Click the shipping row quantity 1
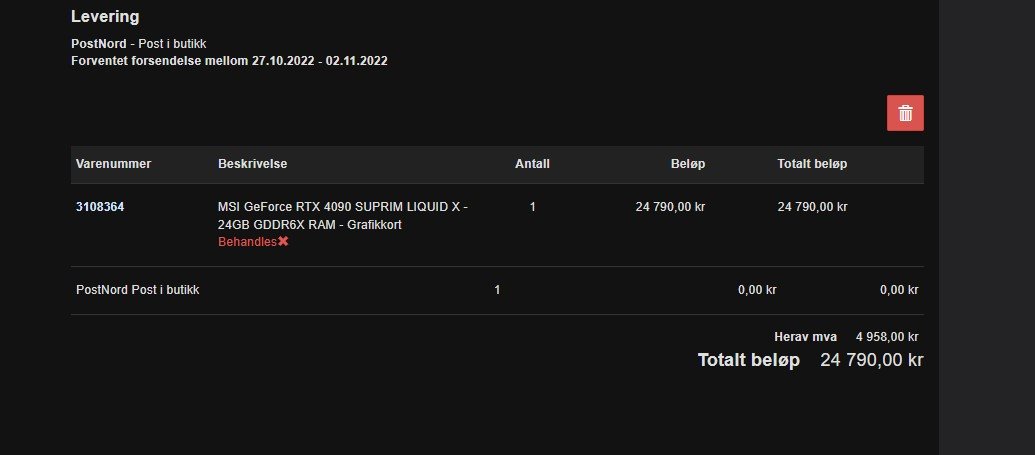This screenshot has width=1035, height=455. tap(497, 290)
